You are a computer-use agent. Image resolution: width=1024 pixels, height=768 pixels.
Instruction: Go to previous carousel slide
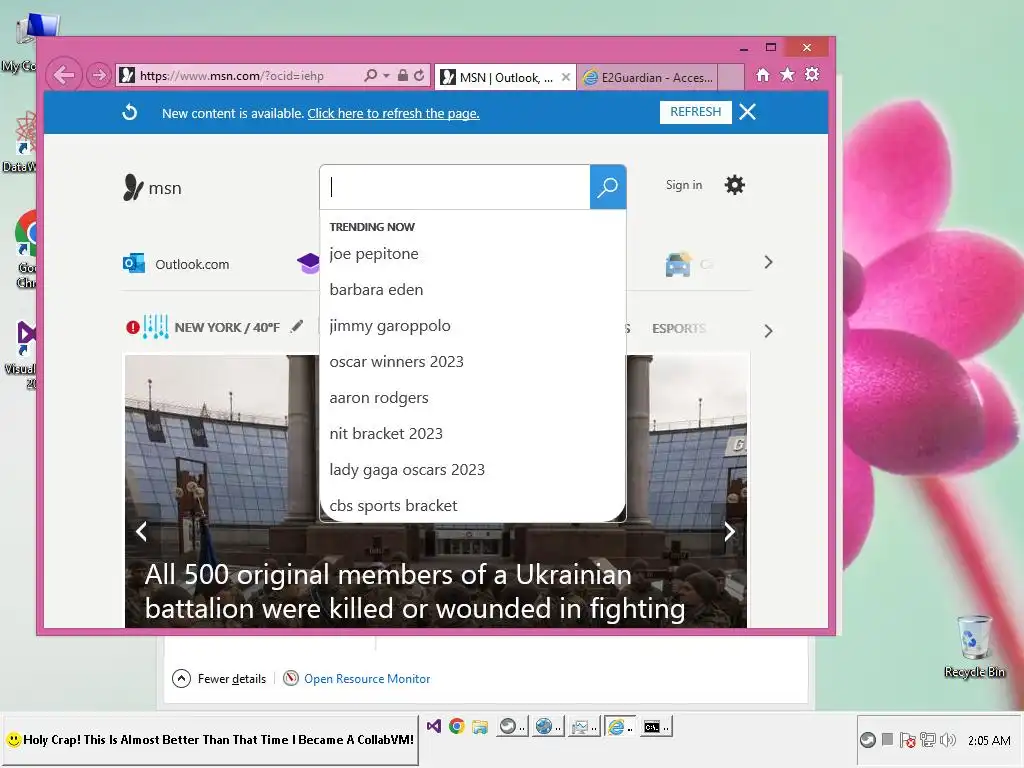pos(141,532)
